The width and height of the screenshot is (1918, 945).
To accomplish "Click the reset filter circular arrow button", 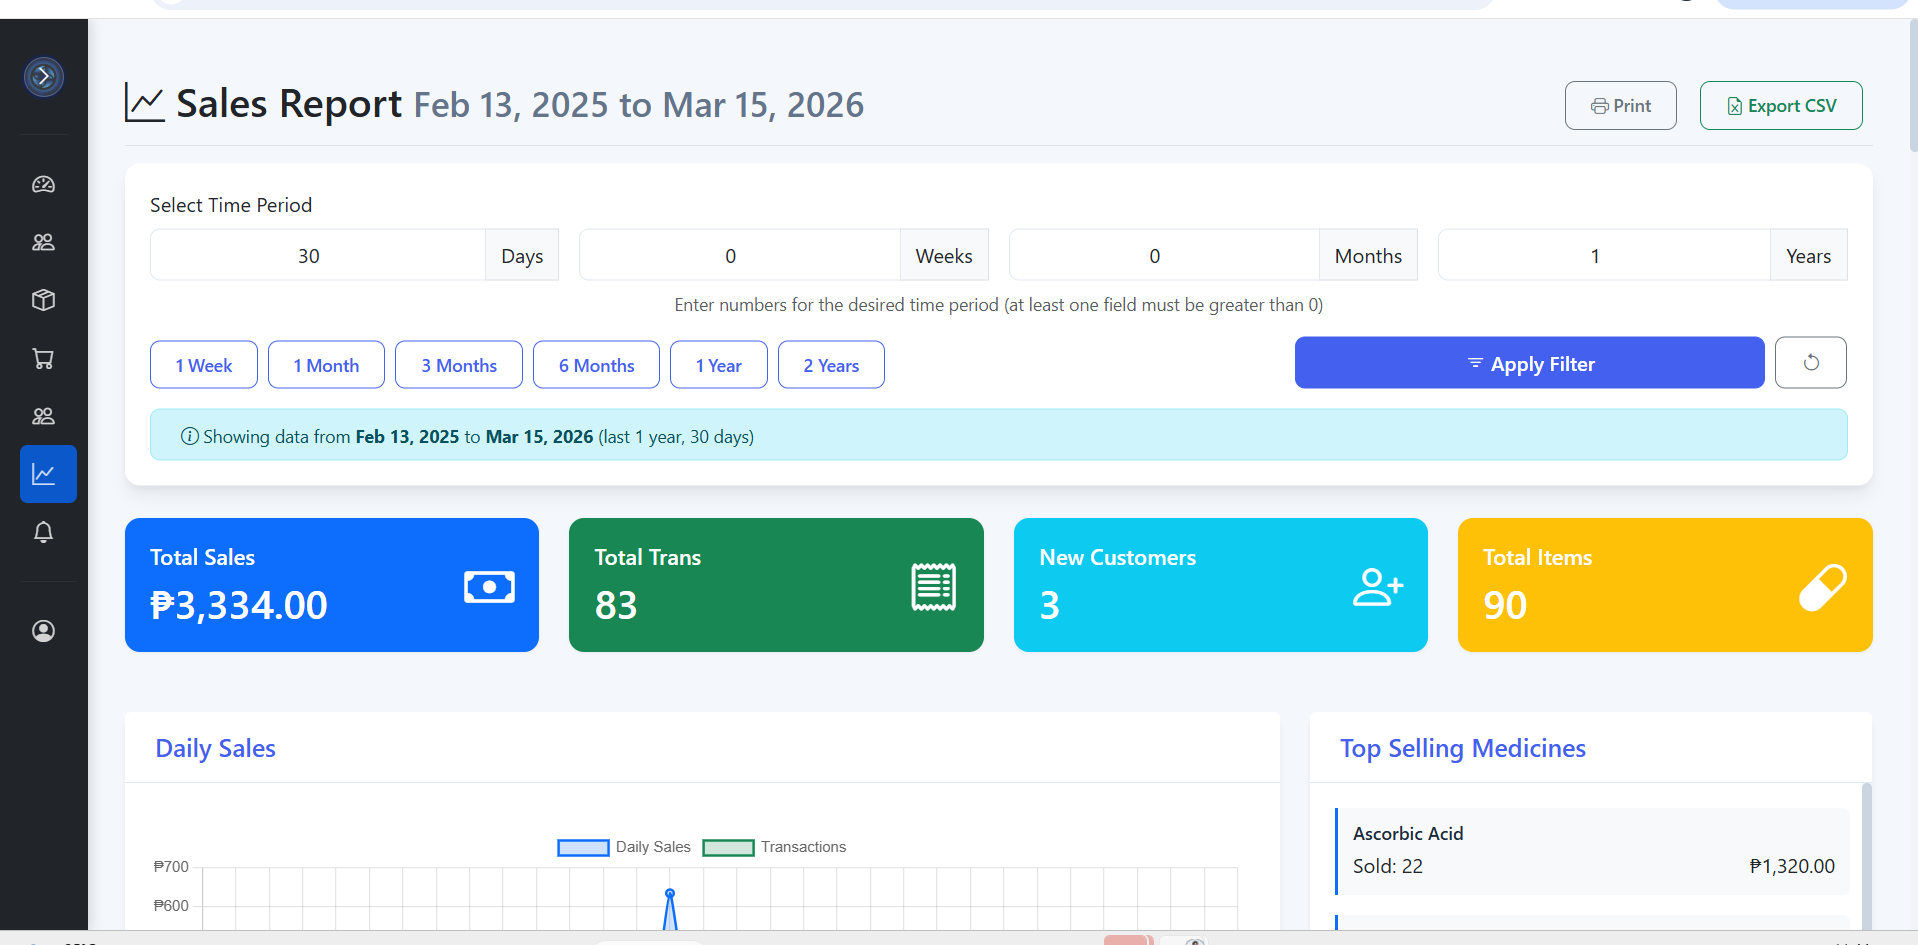I will click(1810, 363).
